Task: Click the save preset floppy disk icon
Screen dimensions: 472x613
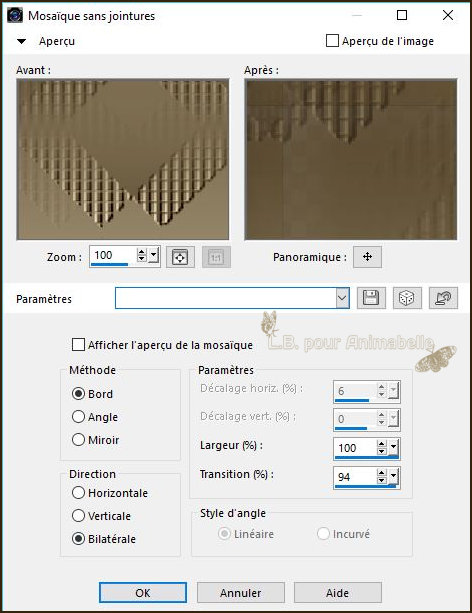Action: [x=371, y=298]
